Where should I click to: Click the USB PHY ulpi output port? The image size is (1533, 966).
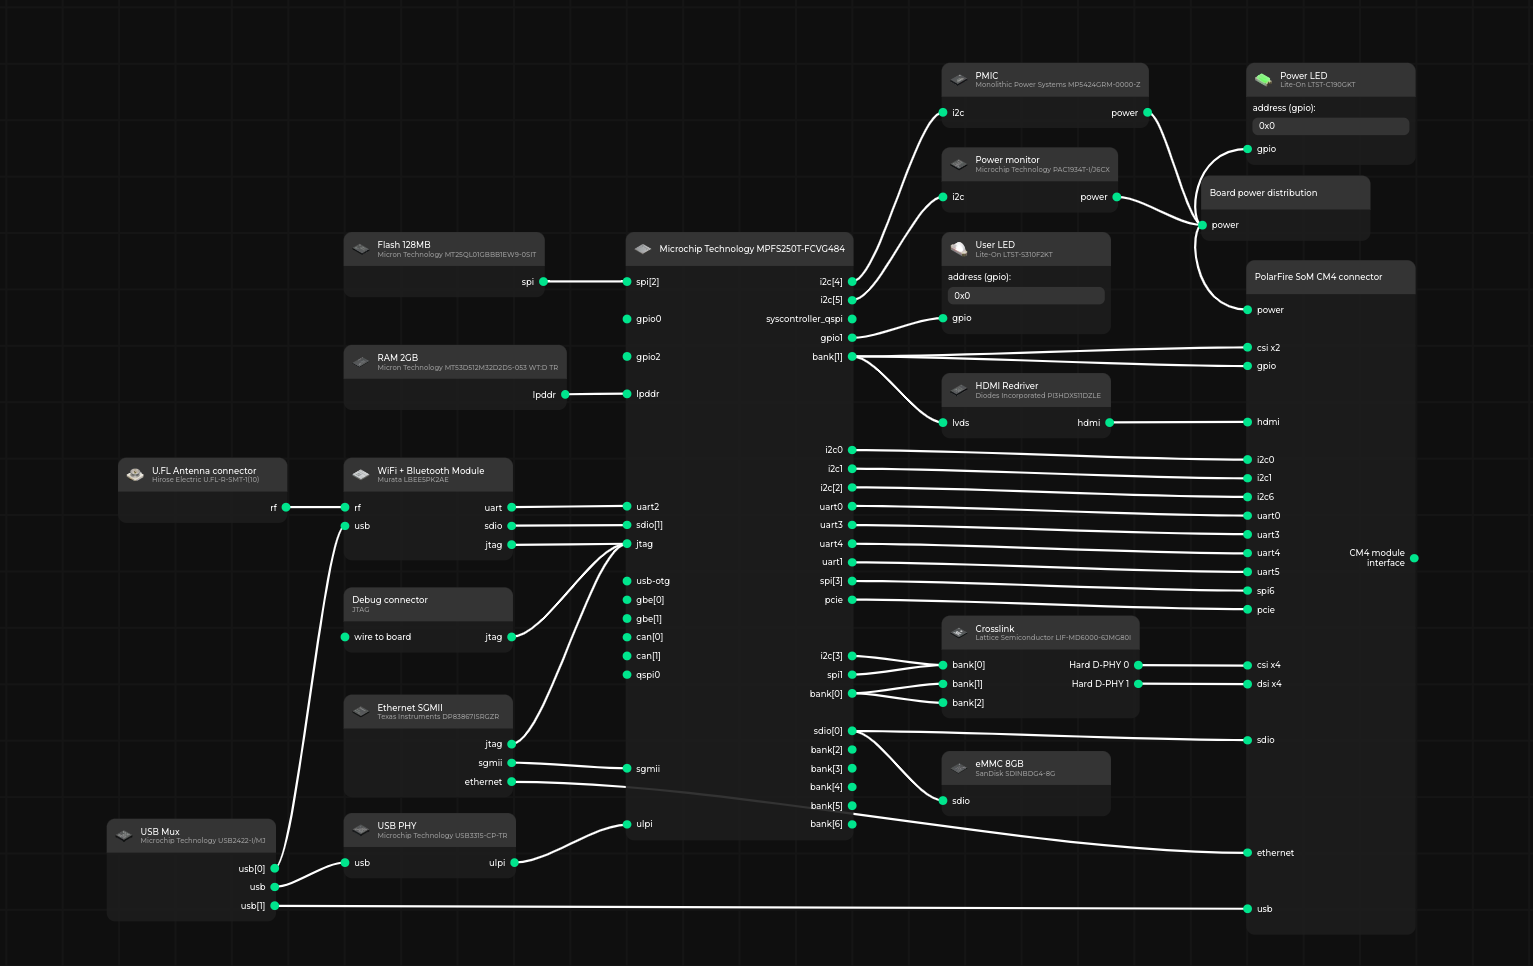[515, 863]
